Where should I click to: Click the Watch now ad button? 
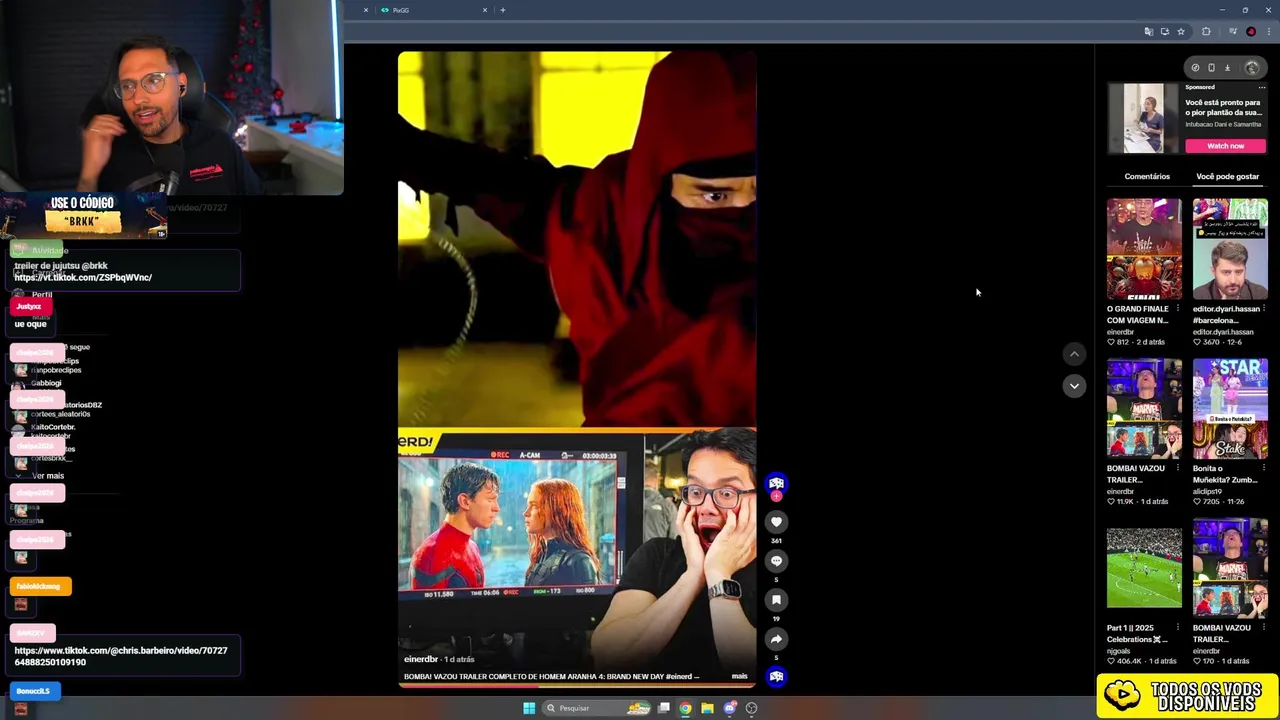(1226, 146)
